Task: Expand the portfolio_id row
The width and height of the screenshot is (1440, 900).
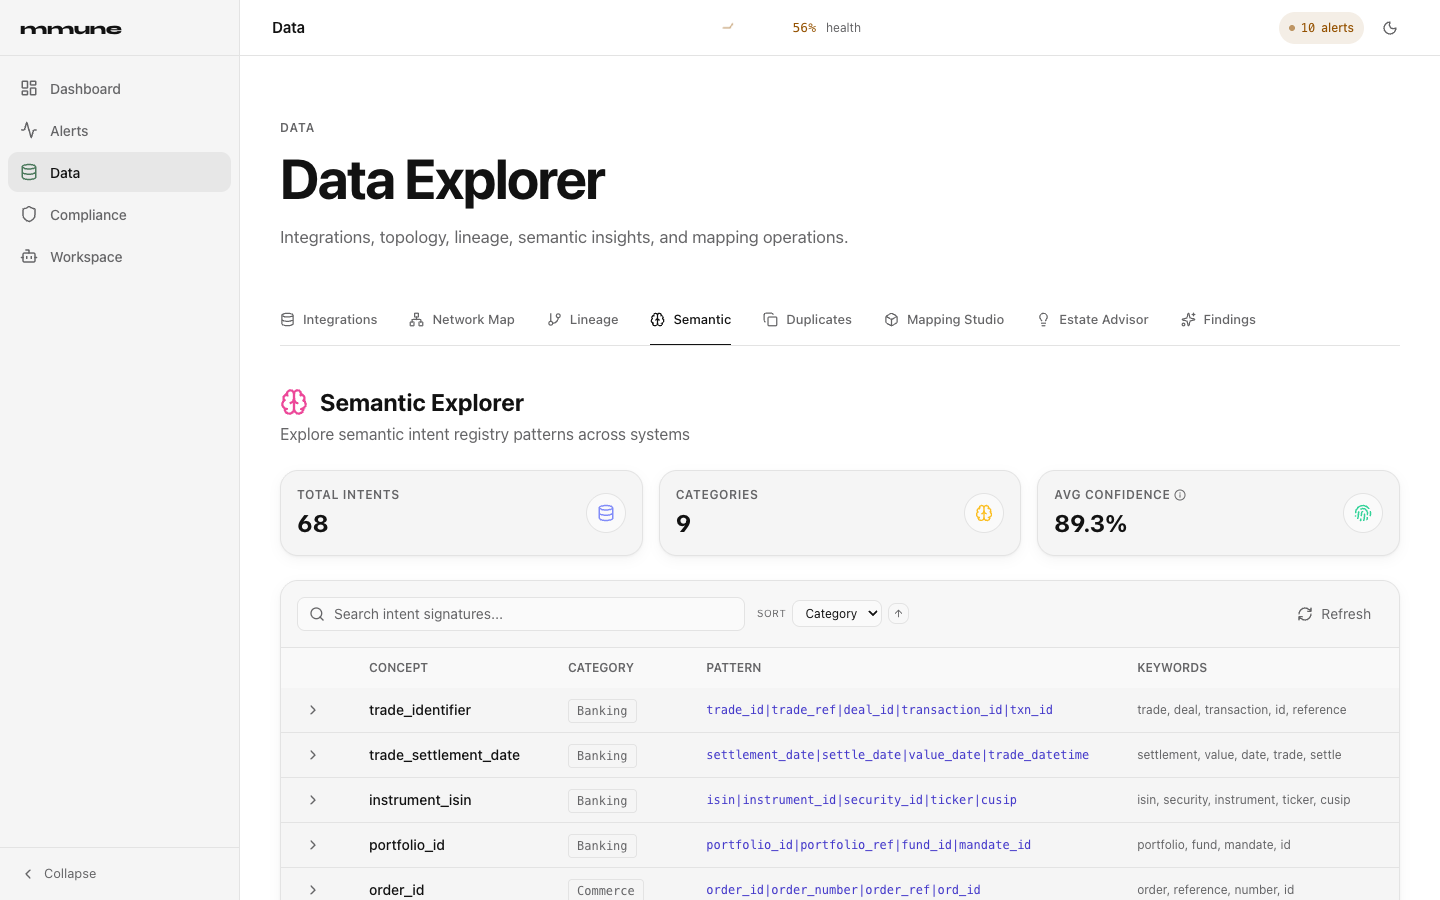Action: point(313,845)
